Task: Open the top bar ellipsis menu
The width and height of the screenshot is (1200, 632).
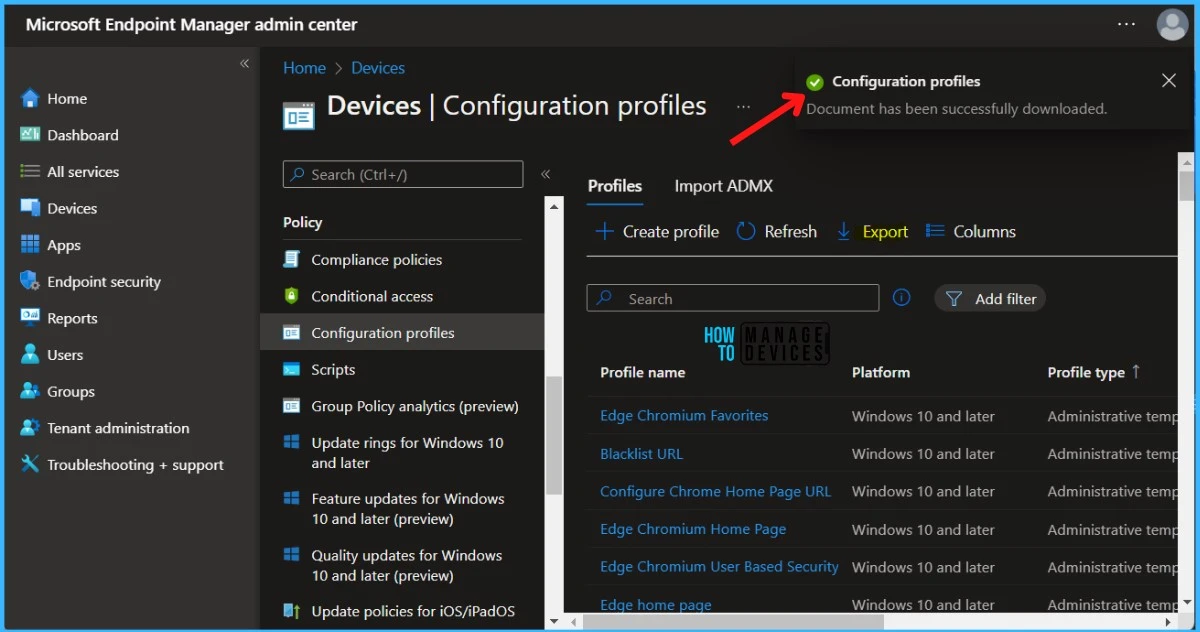Action: tap(1127, 24)
